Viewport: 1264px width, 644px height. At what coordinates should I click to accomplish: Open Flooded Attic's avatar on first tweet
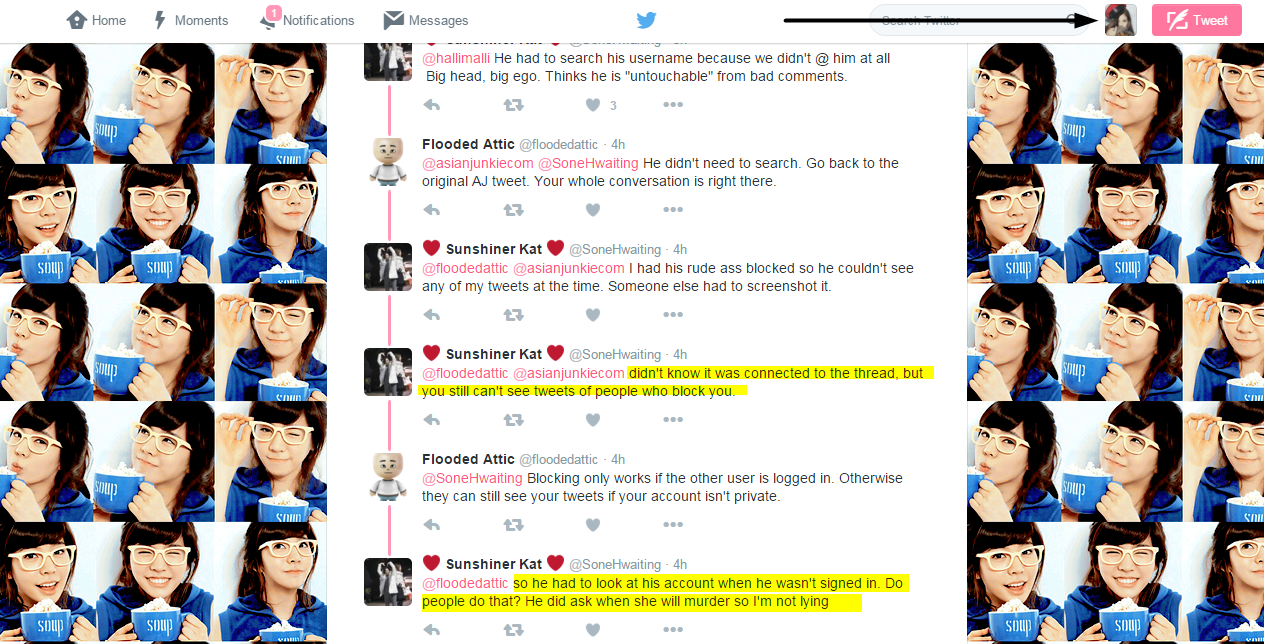388,162
